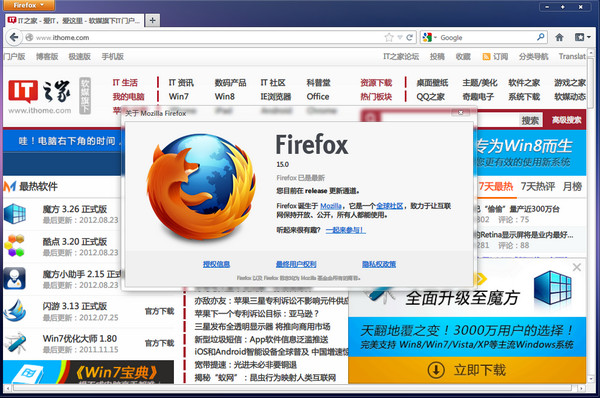
Task: Close the 关于 Mozilla Firefox dialog
Action: (461, 112)
